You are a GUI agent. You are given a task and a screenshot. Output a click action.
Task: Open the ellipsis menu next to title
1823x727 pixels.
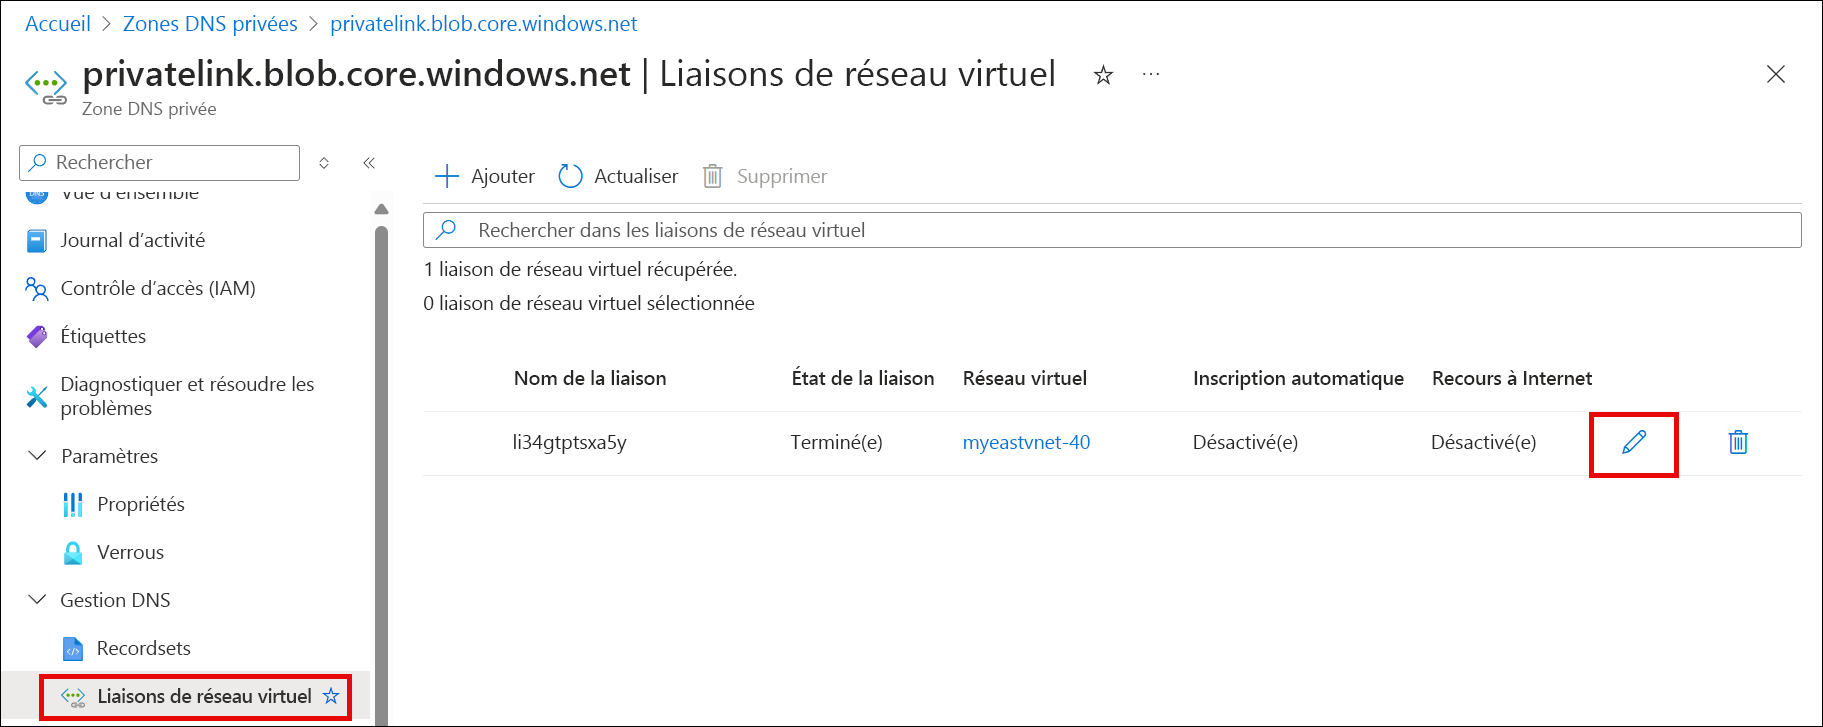(1151, 74)
